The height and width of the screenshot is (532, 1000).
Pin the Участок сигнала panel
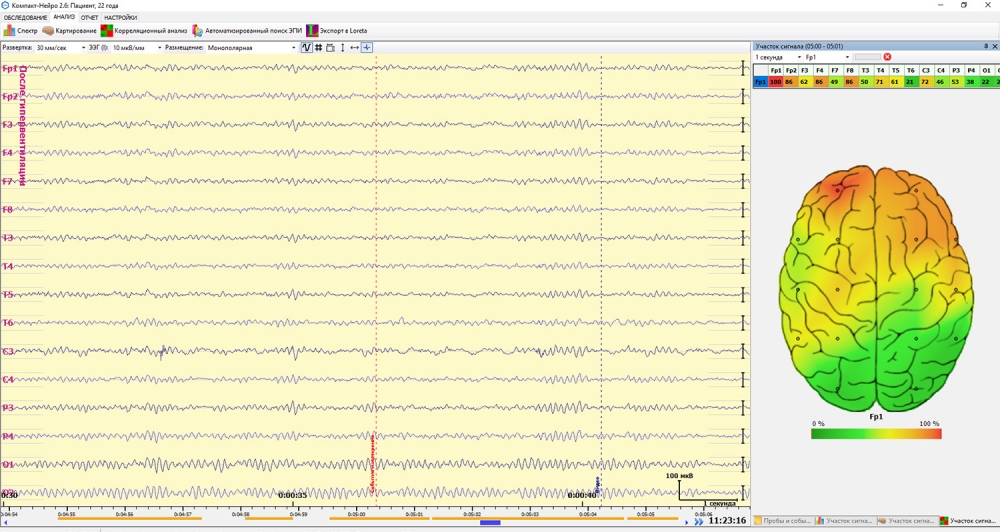[x=986, y=46]
